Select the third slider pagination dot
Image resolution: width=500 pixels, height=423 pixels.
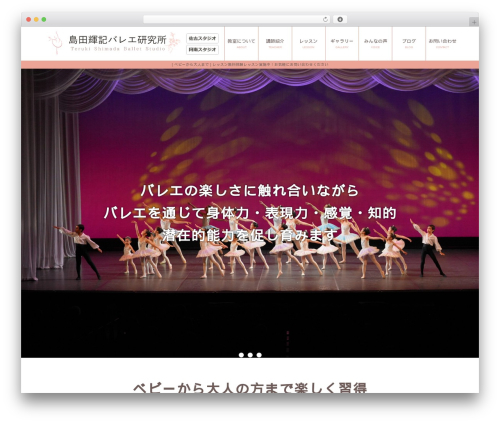259,355
